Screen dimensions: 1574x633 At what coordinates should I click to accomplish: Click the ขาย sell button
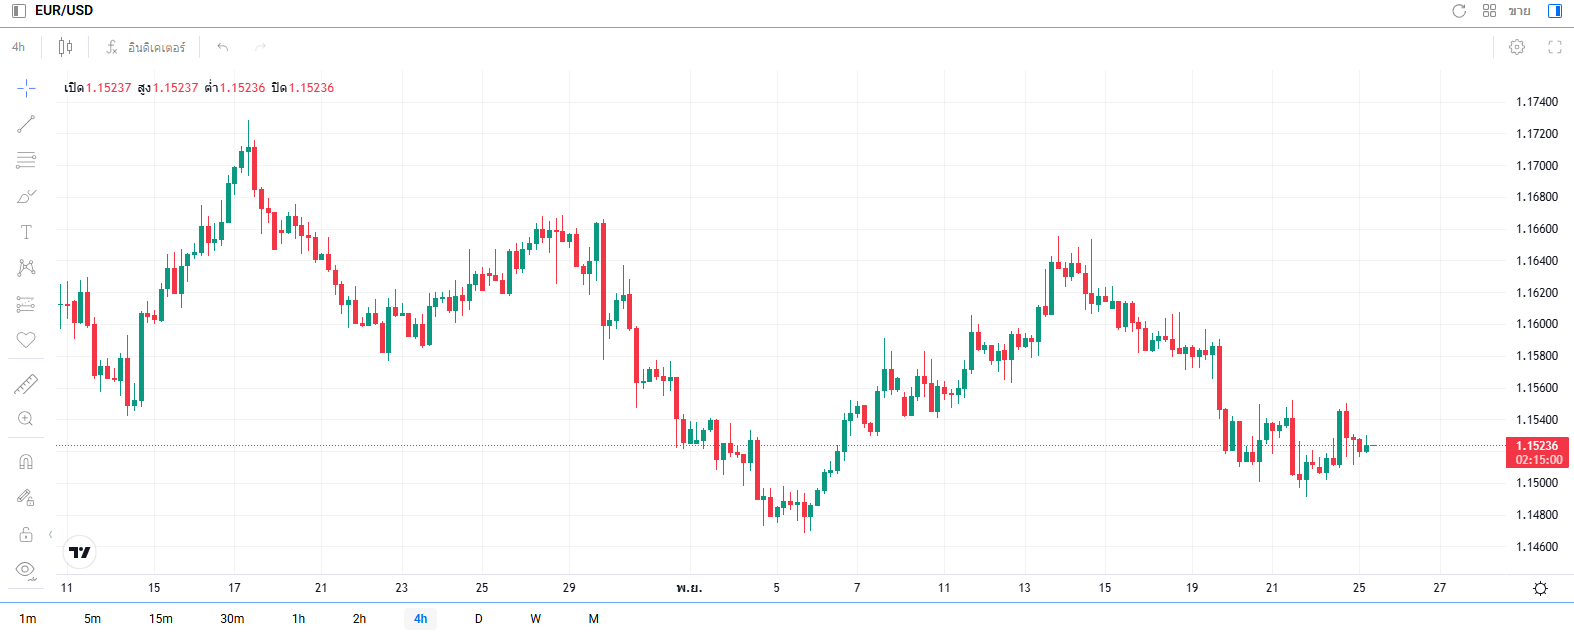[x=1520, y=11]
